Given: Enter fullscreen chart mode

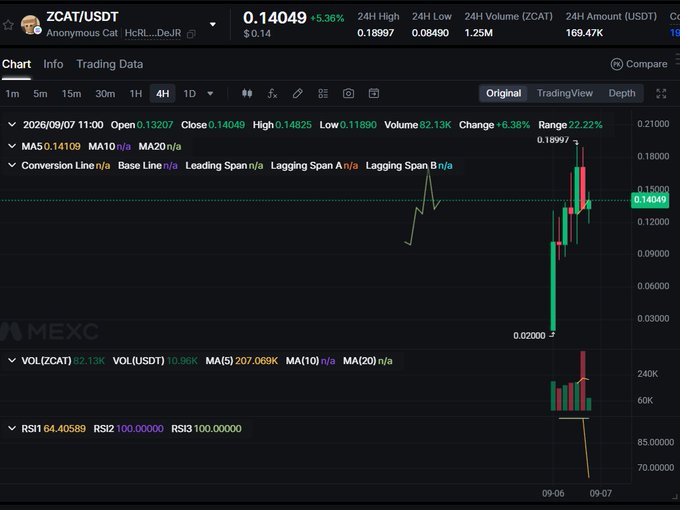Looking at the screenshot, I should 661,93.
